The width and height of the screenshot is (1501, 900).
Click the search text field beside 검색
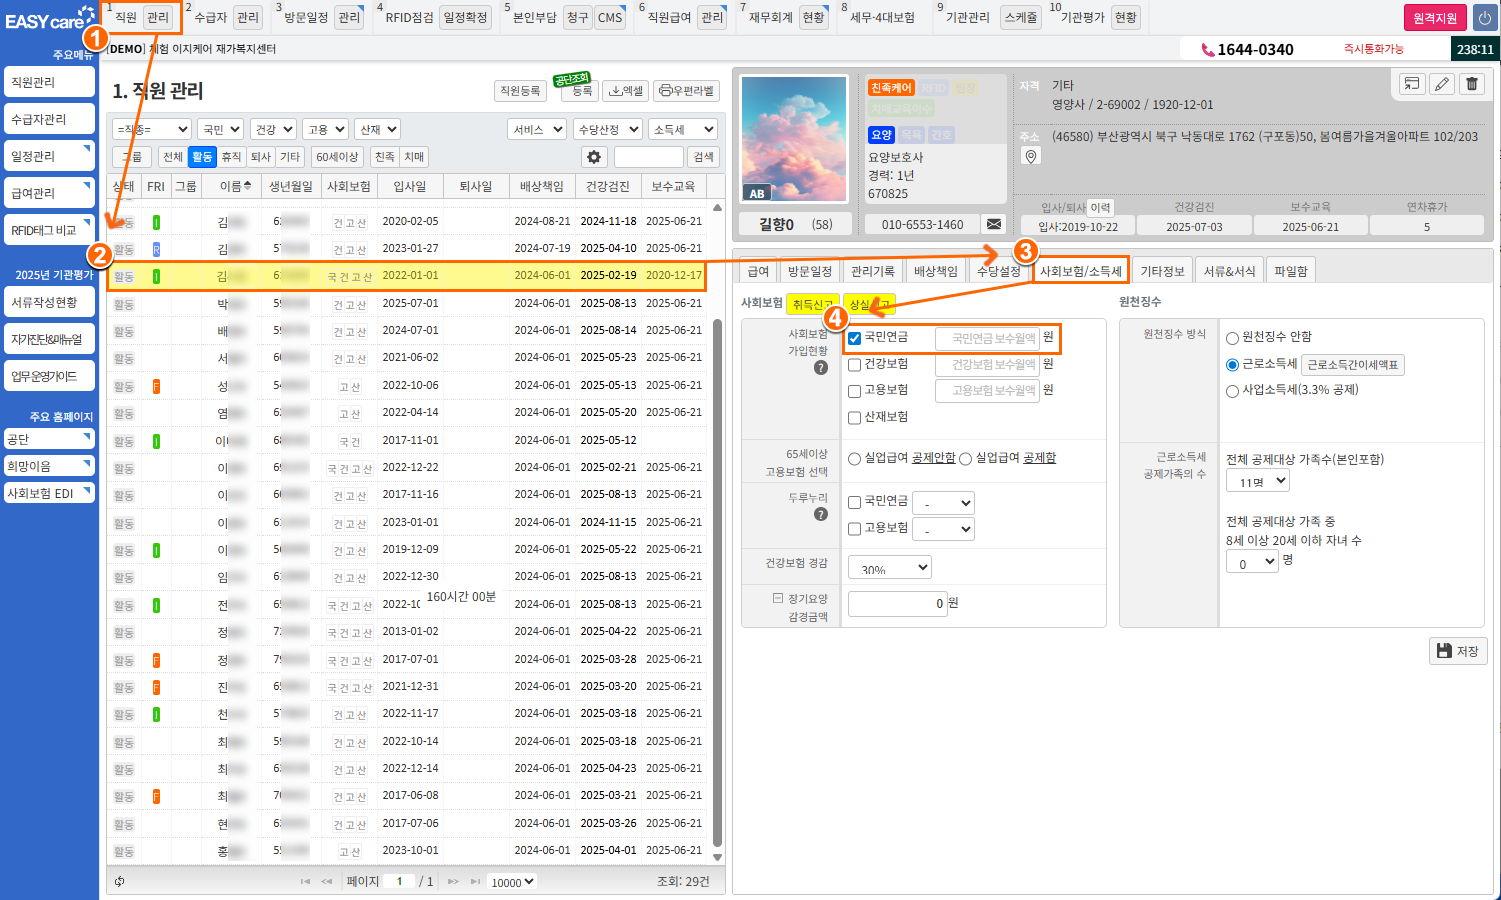[648, 157]
